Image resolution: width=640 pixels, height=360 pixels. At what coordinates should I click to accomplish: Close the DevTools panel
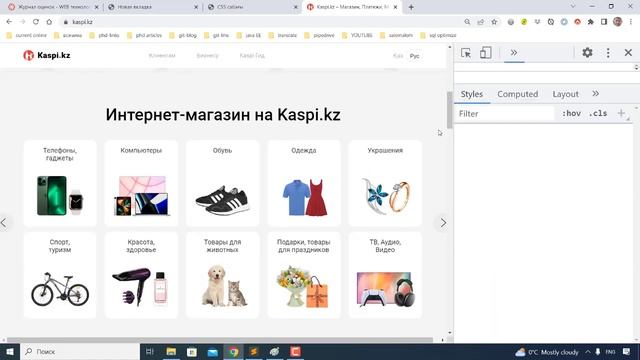(x=628, y=53)
